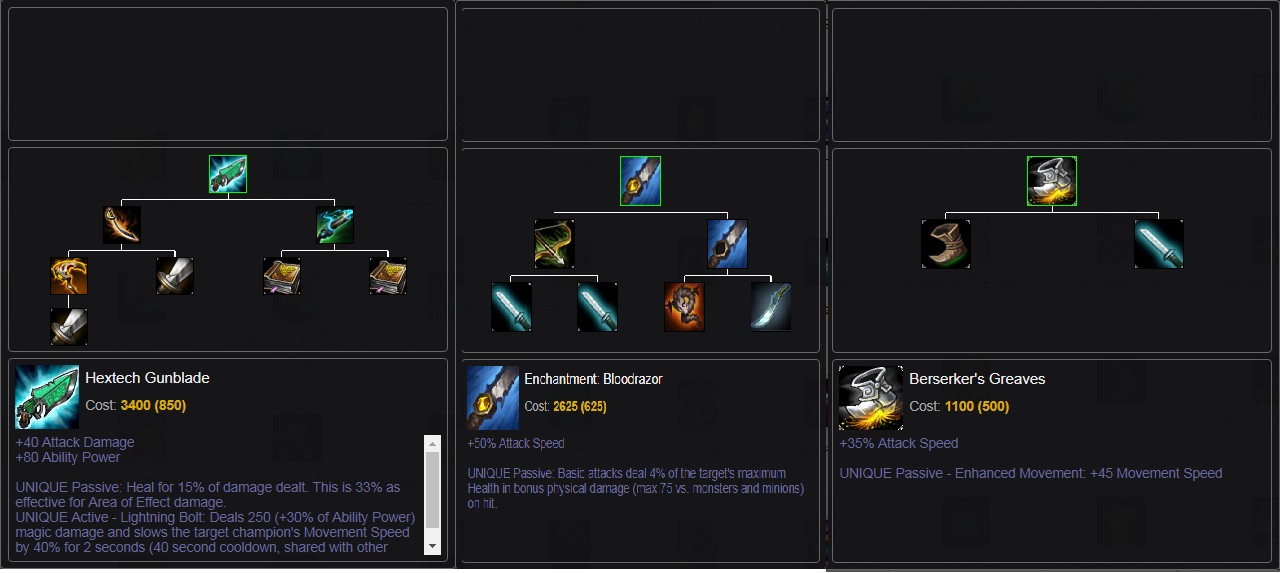Select the left Amplifying Tome under Hextech Revolver
Viewport: 1280px width, 573px height.
click(282, 276)
